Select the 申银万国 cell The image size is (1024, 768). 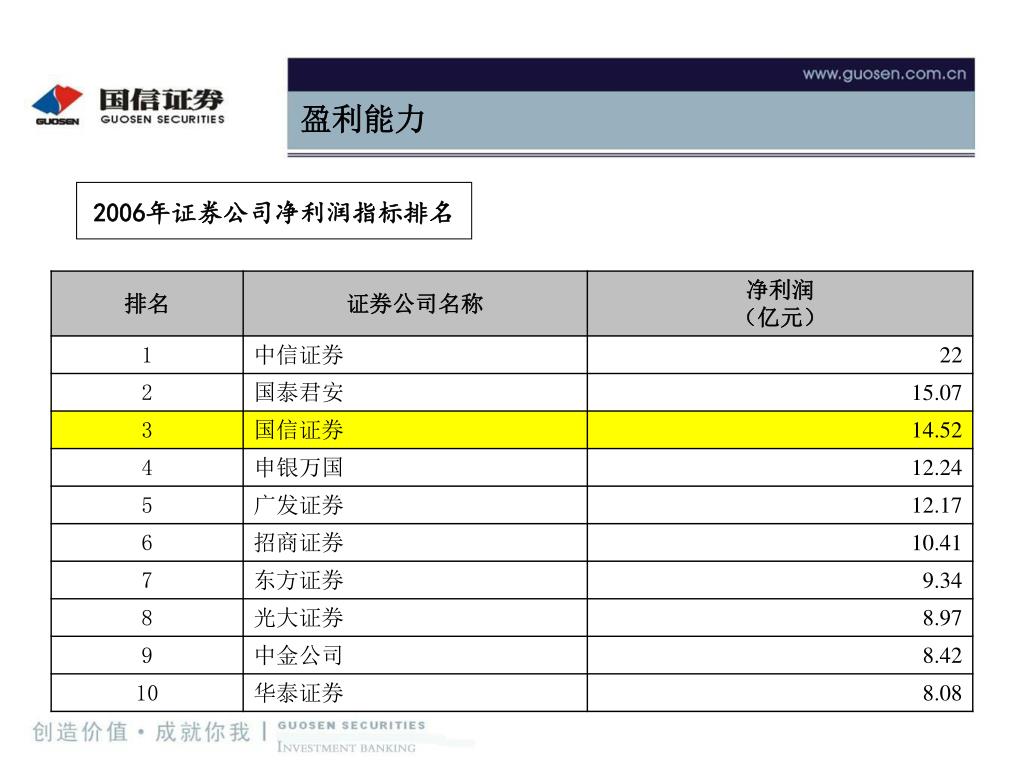tap(415, 468)
